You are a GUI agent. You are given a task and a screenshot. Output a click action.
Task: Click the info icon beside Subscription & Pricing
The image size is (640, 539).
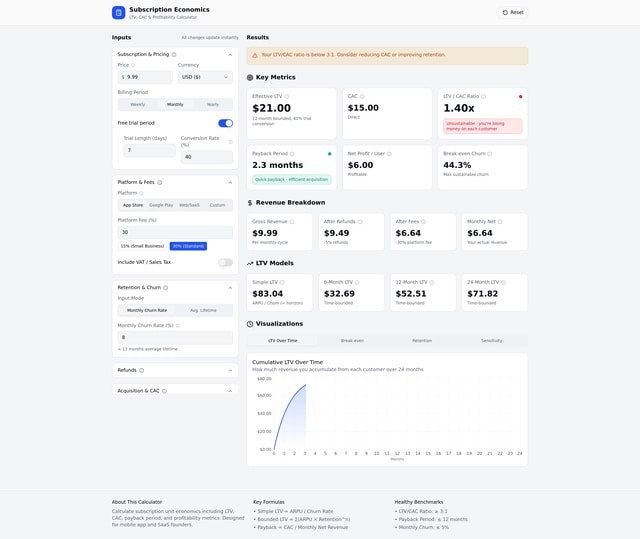tap(174, 54)
